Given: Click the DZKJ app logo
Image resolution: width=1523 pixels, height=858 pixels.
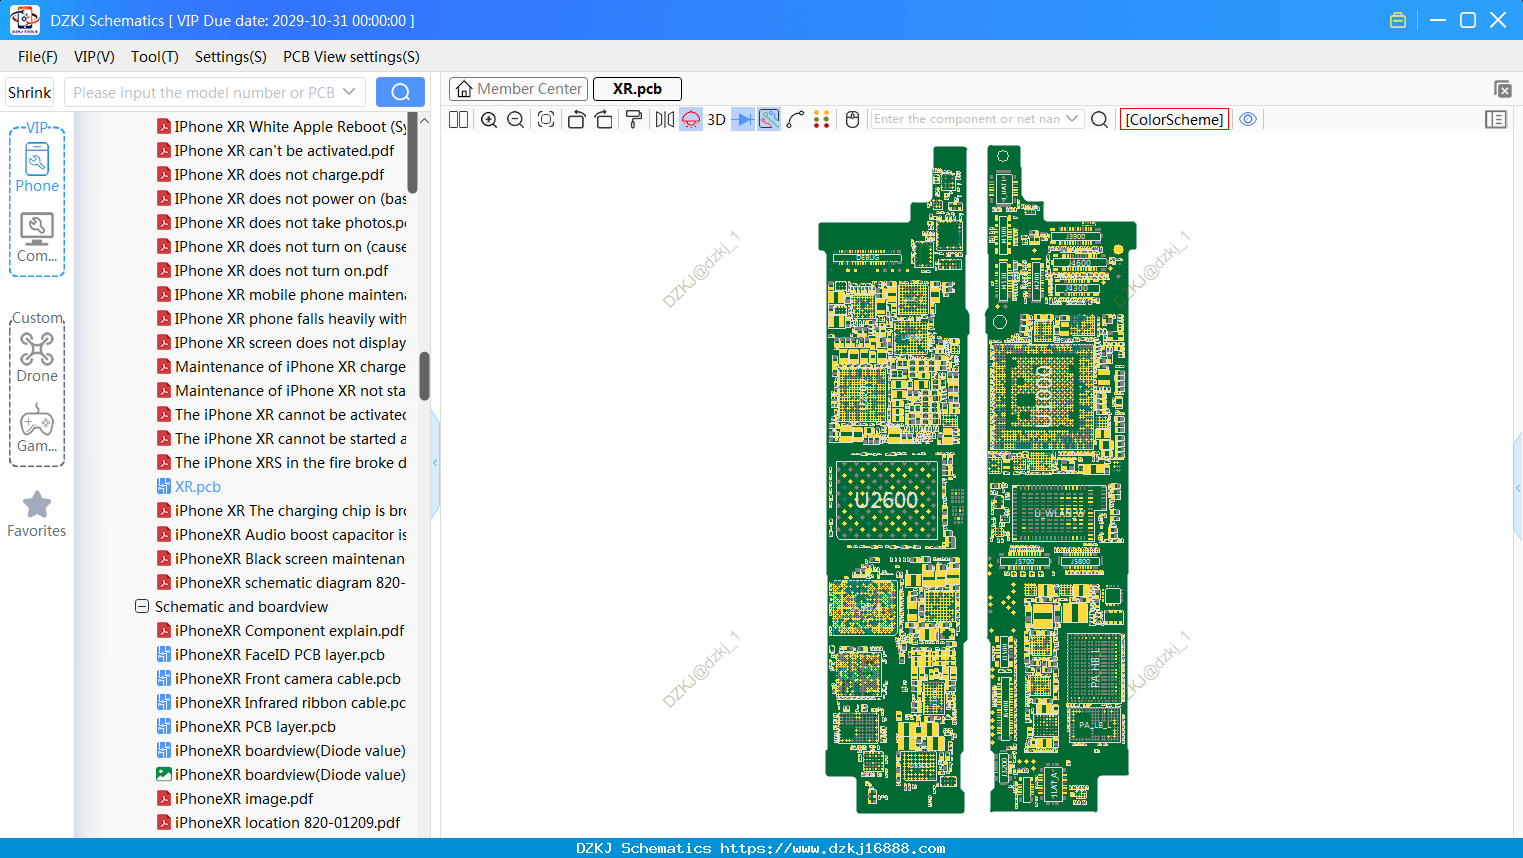Looking at the screenshot, I should (24, 20).
